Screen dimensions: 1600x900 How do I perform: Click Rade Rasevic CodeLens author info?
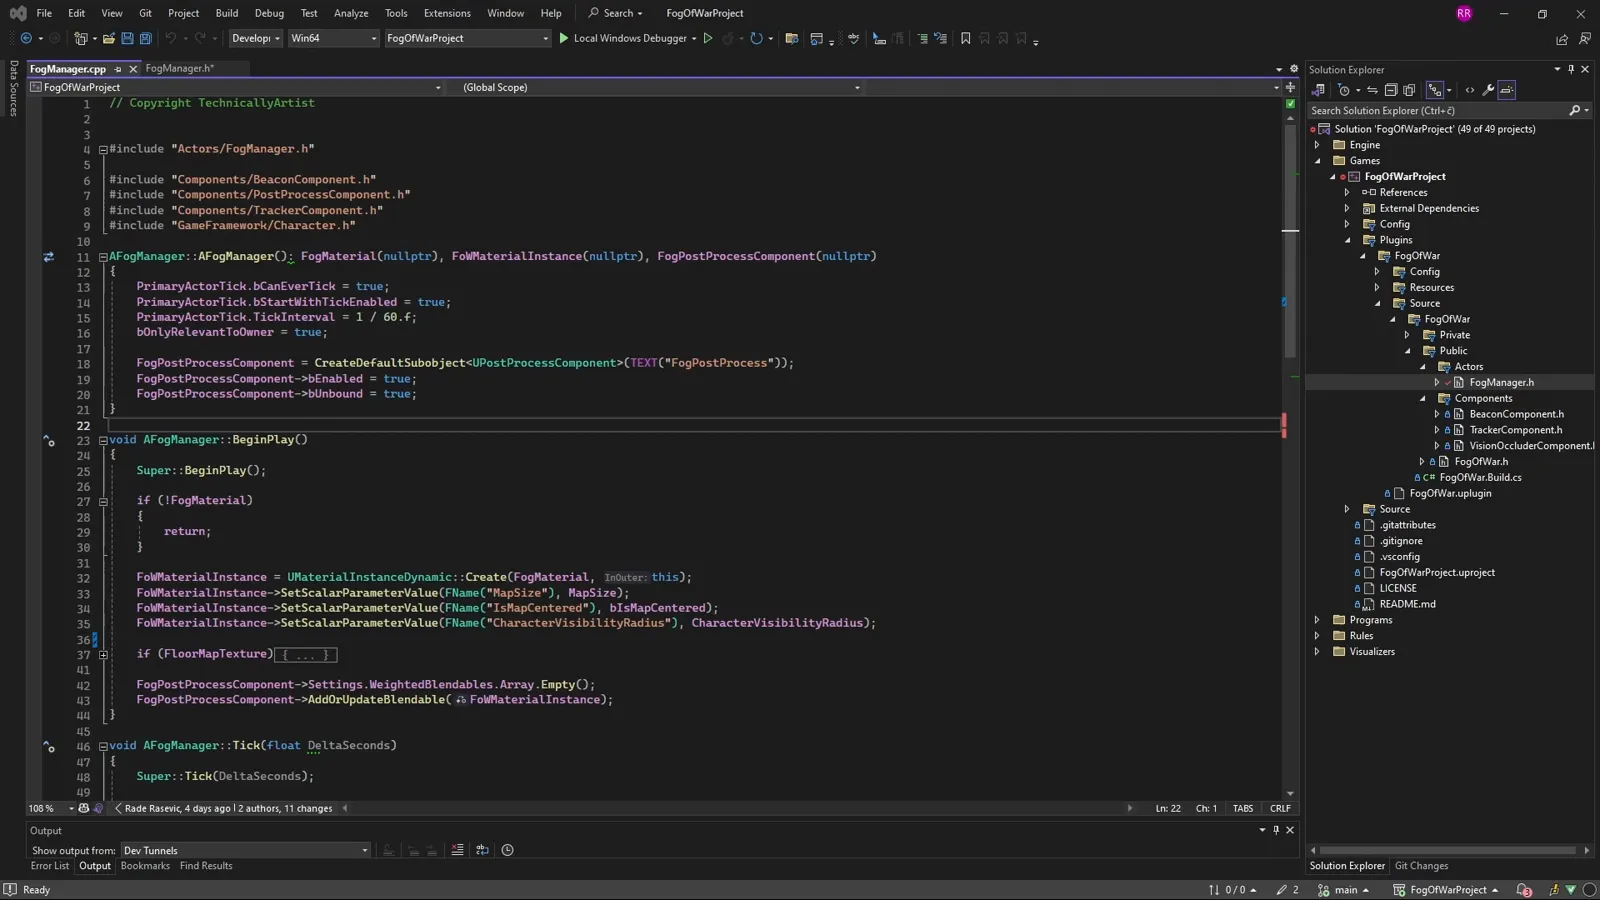(x=228, y=808)
